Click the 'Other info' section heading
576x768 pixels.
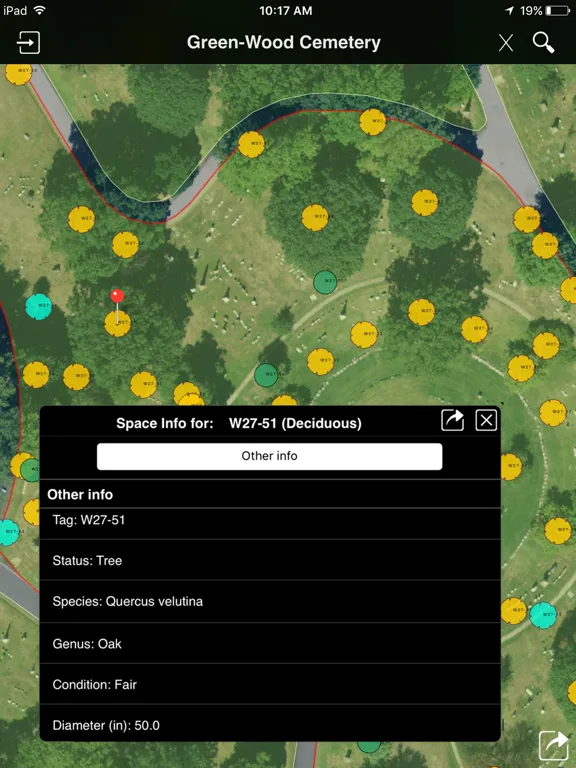[80, 495]
